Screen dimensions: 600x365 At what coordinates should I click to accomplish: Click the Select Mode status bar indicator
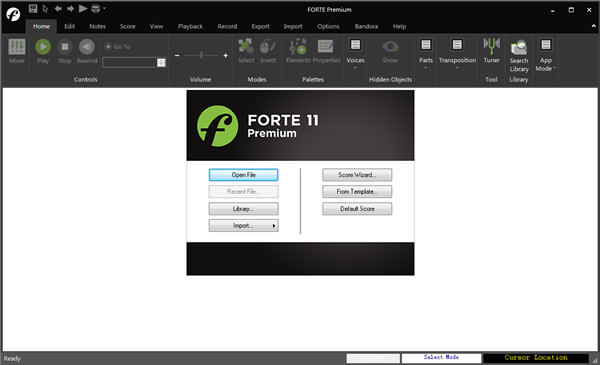pyautogui.click(x=441, y=358)
